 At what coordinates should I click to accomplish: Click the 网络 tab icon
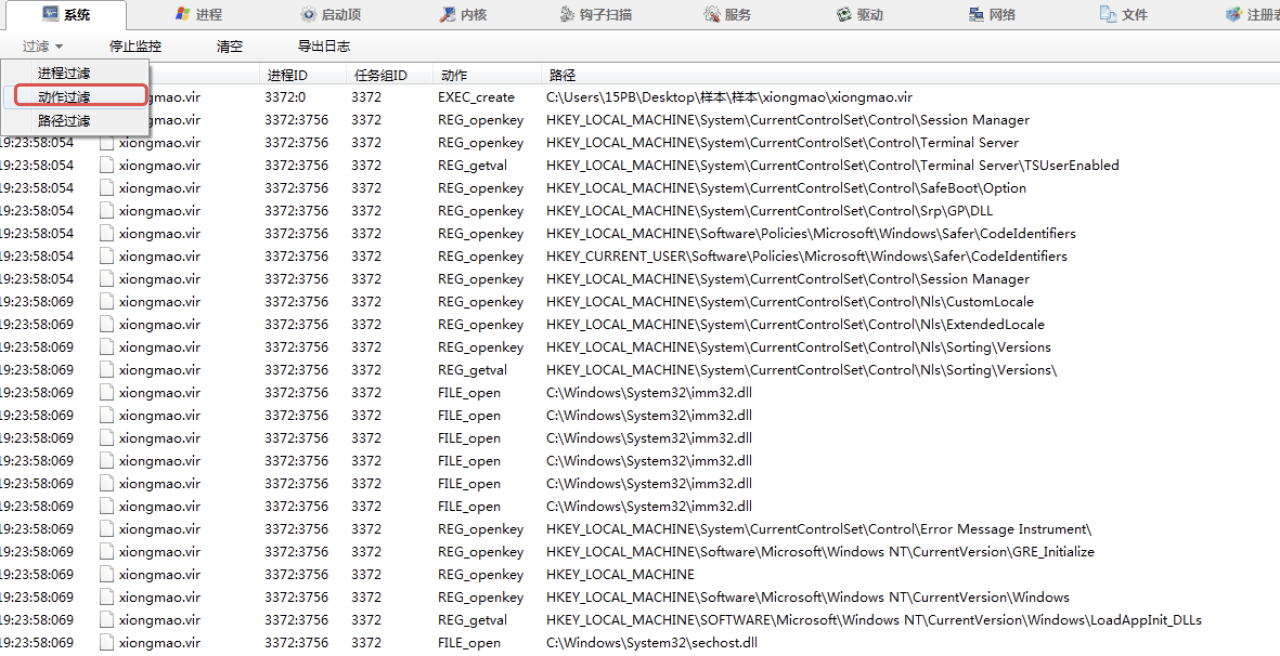[x=976, y=15]
